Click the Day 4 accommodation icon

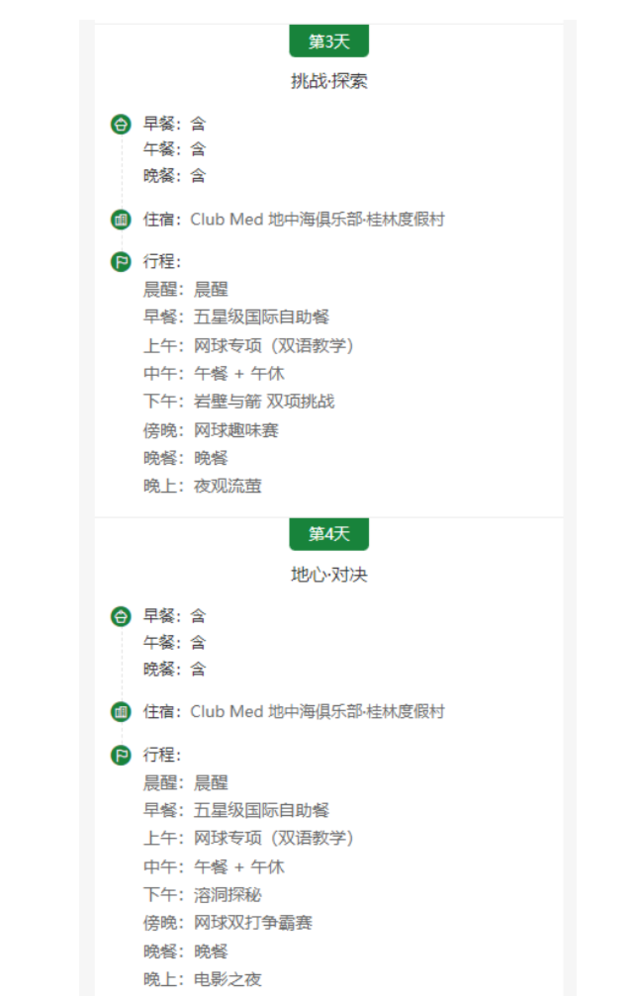point(121,712)
